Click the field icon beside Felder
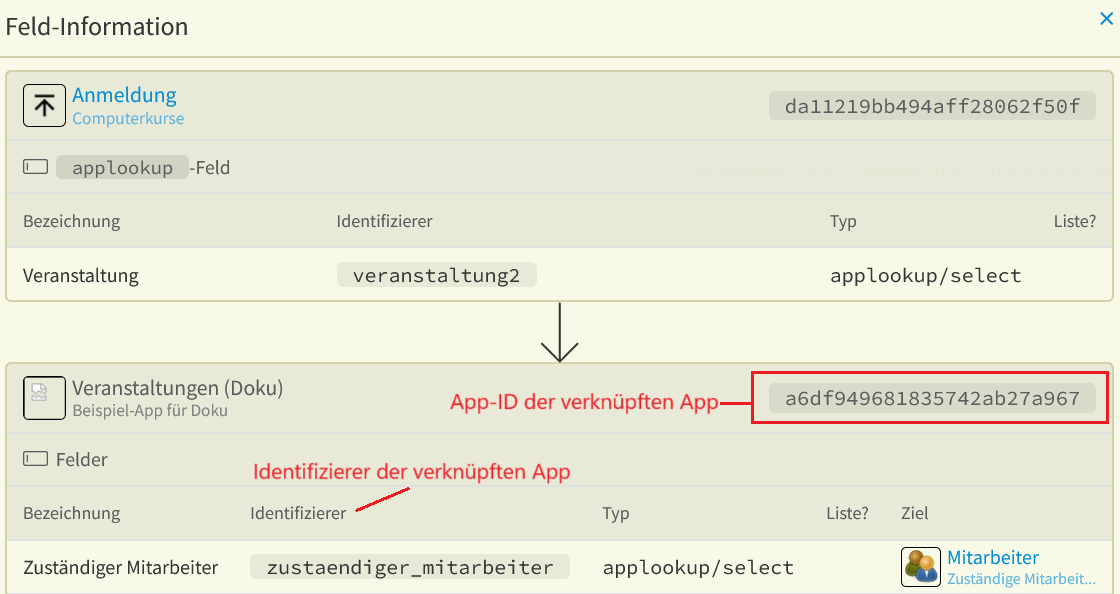 (36, 458)
